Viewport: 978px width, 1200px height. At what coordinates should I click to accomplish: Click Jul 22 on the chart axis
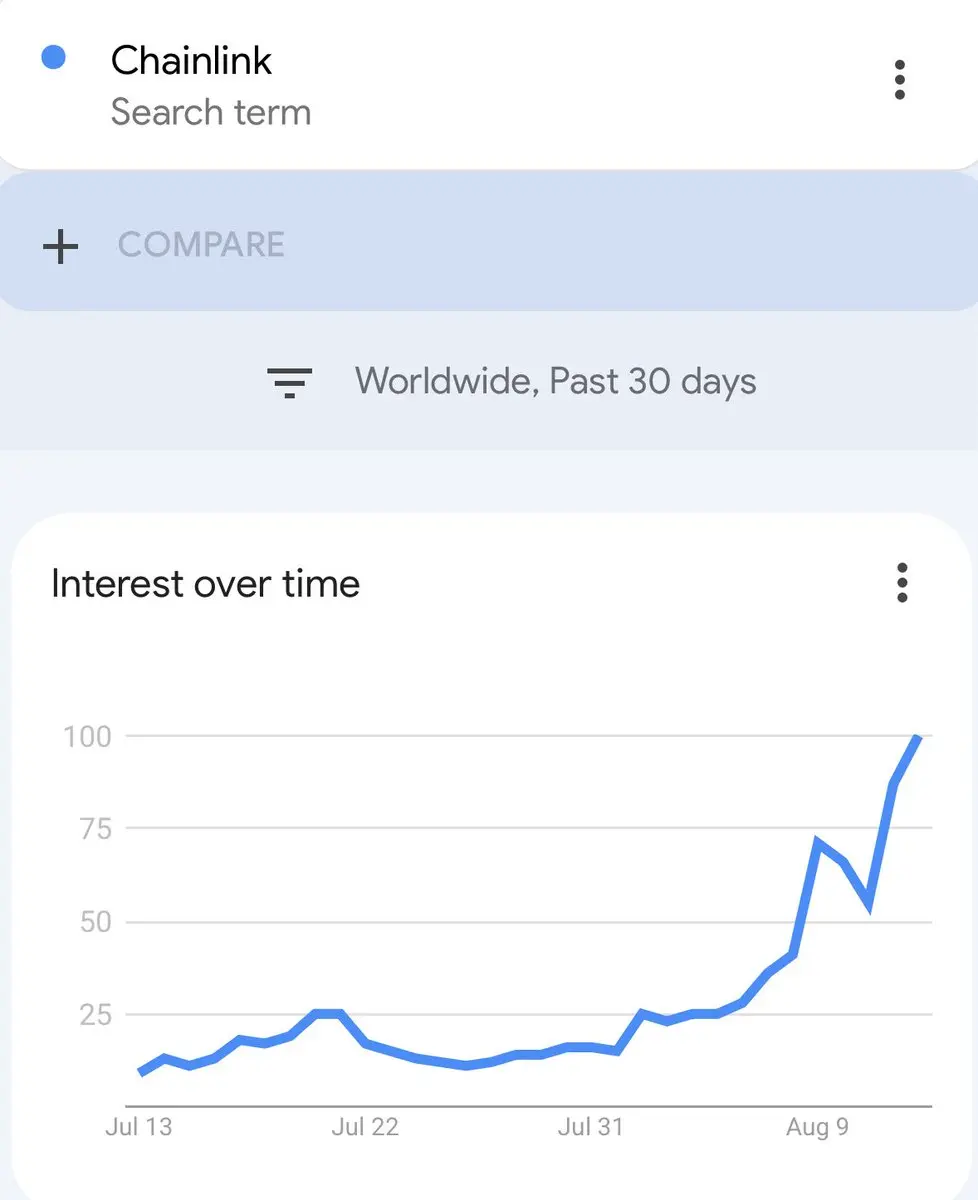pos(365,1127)
